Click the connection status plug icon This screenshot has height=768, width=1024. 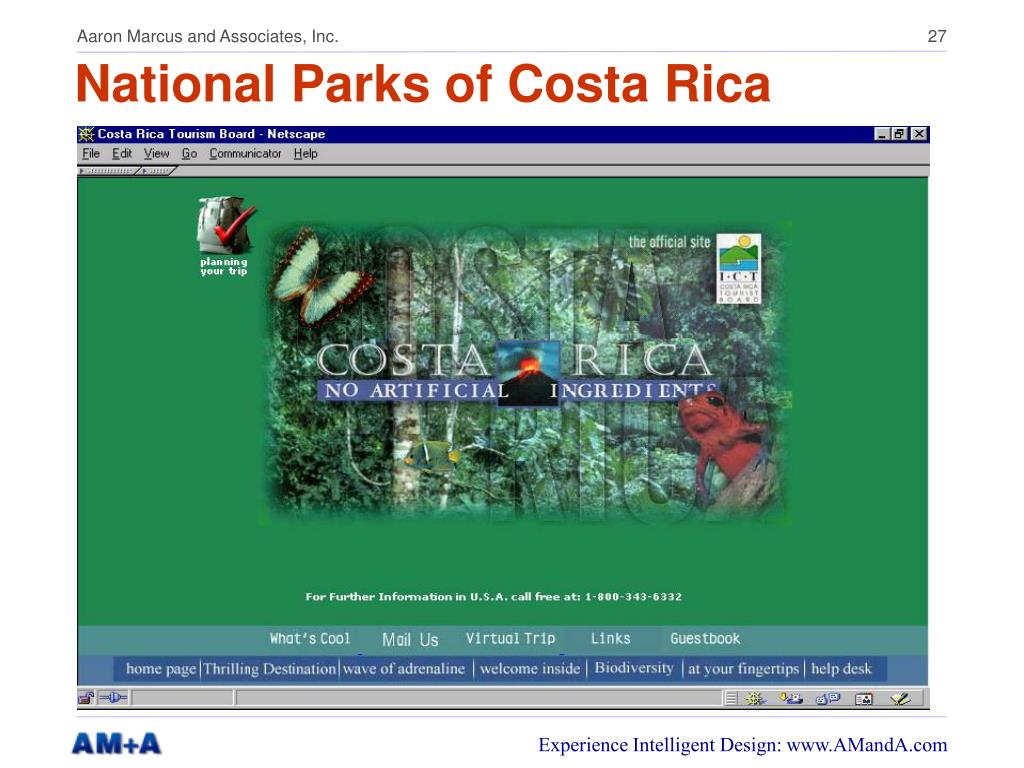tap(113, 698)
